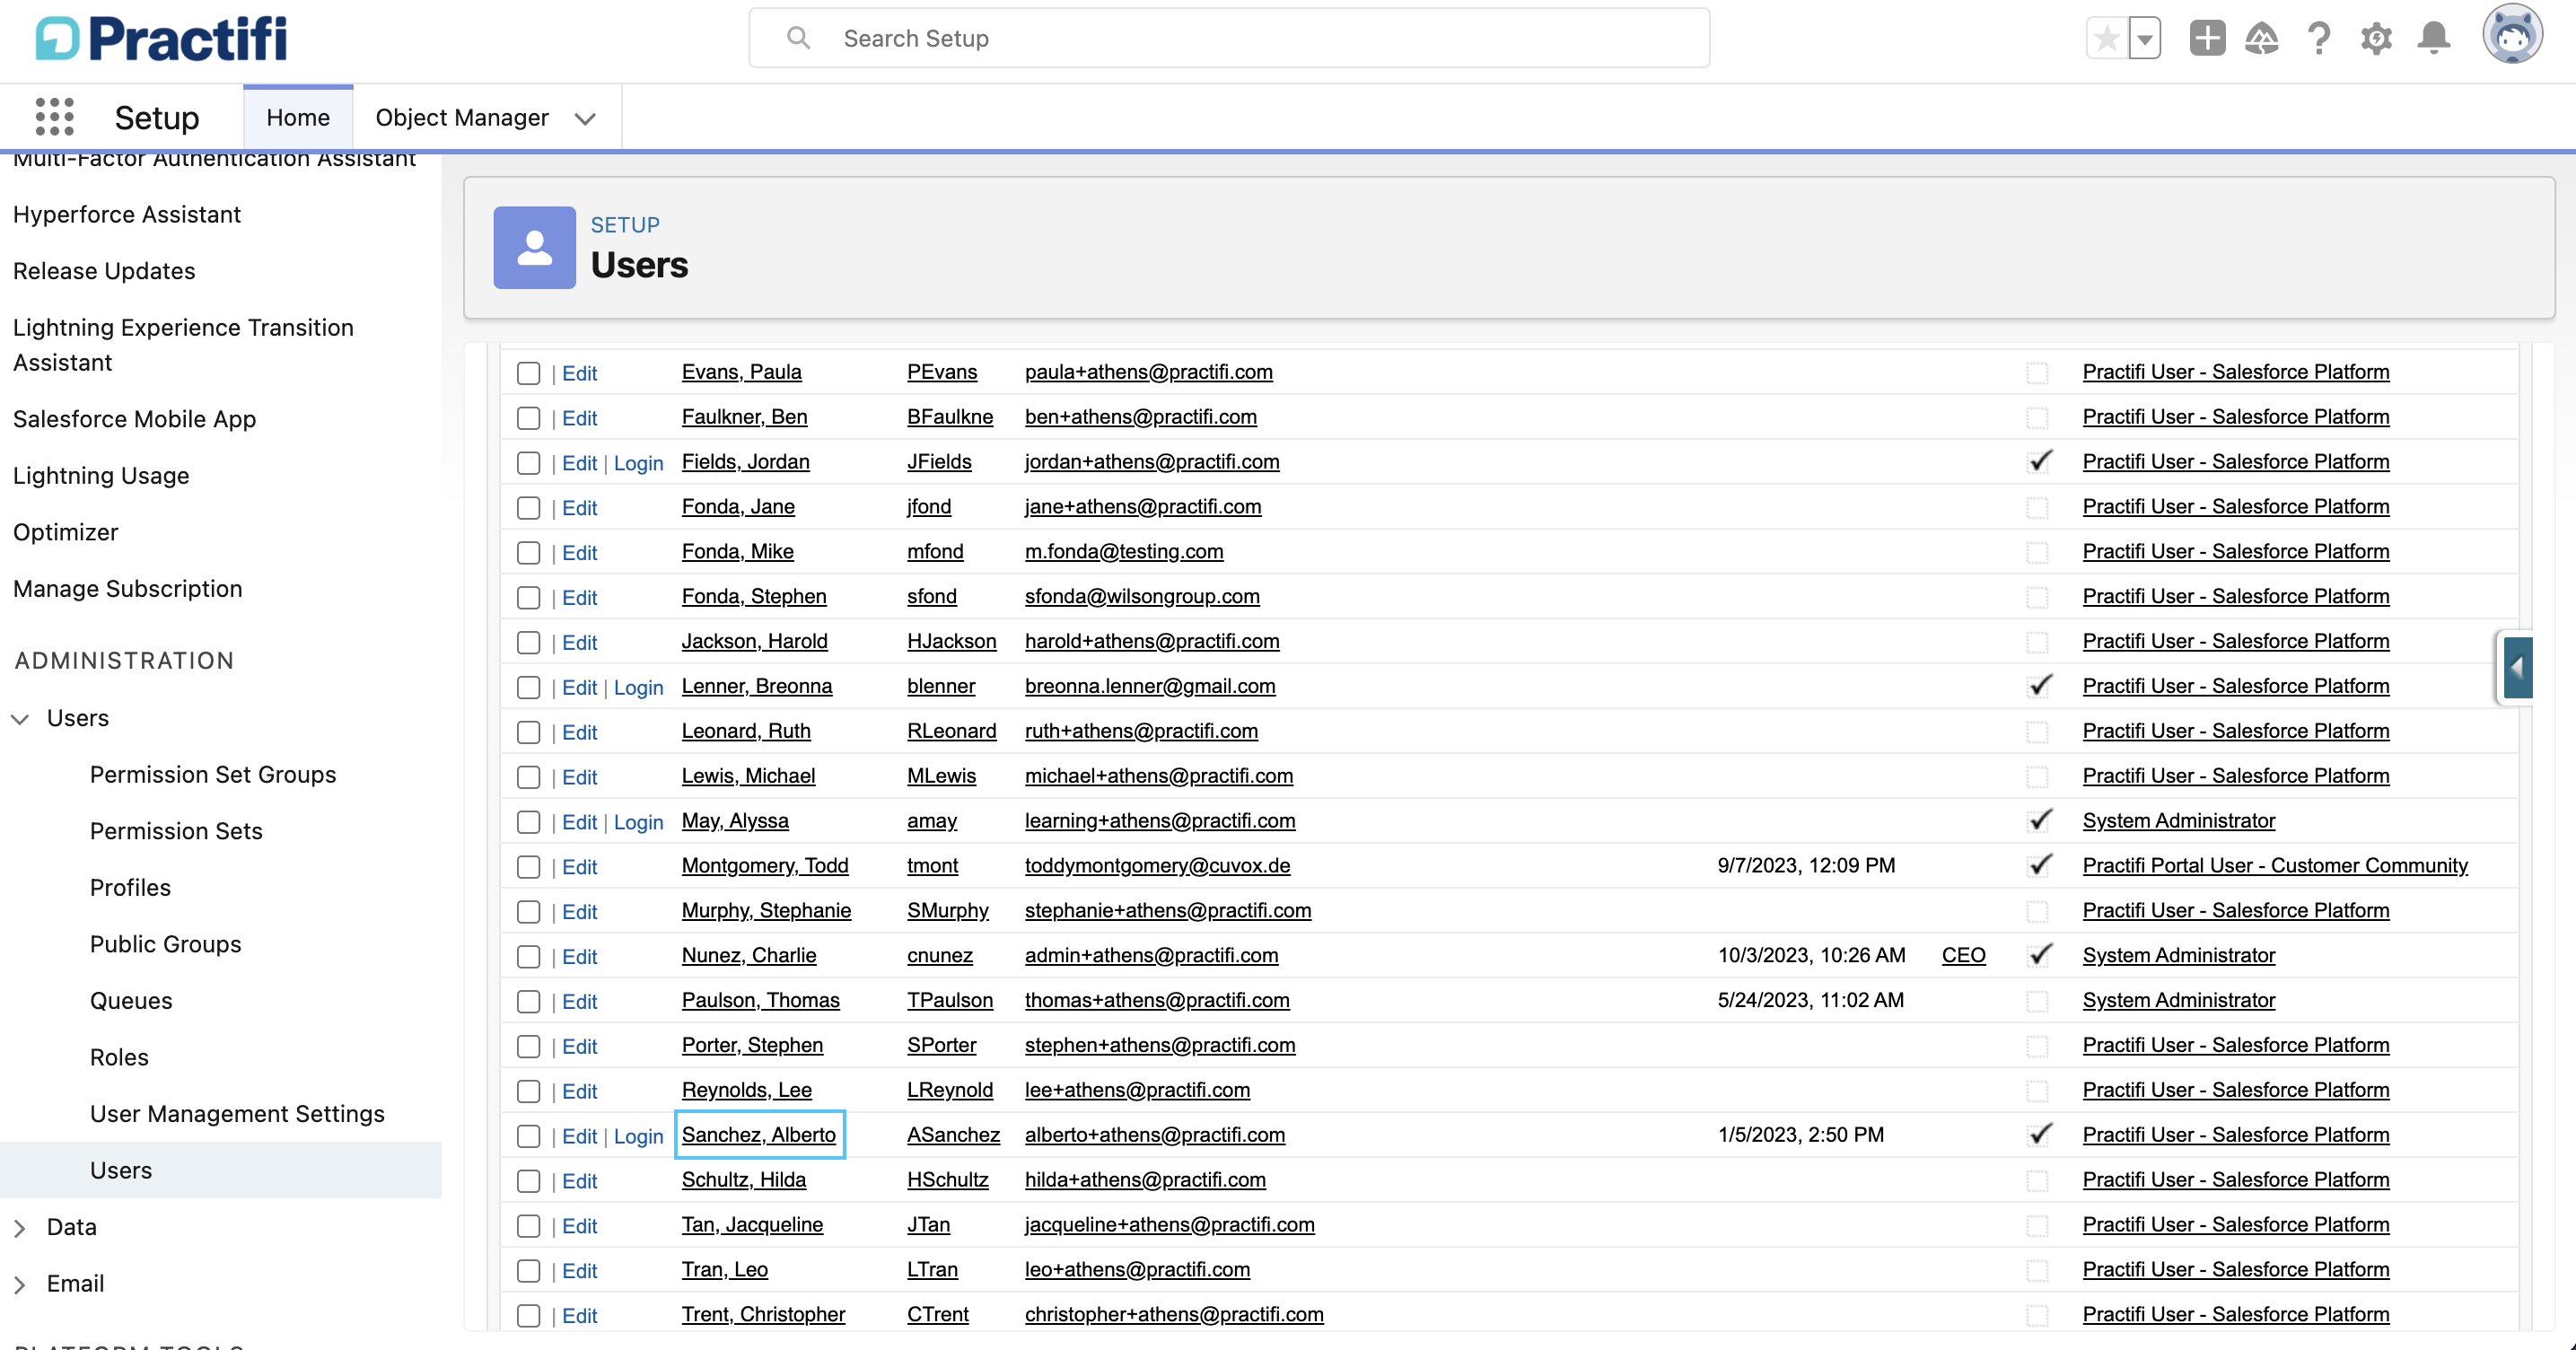Check the box for Tan, Jacqueline
The image size is (2576, 1350).
pos(528,1226)
